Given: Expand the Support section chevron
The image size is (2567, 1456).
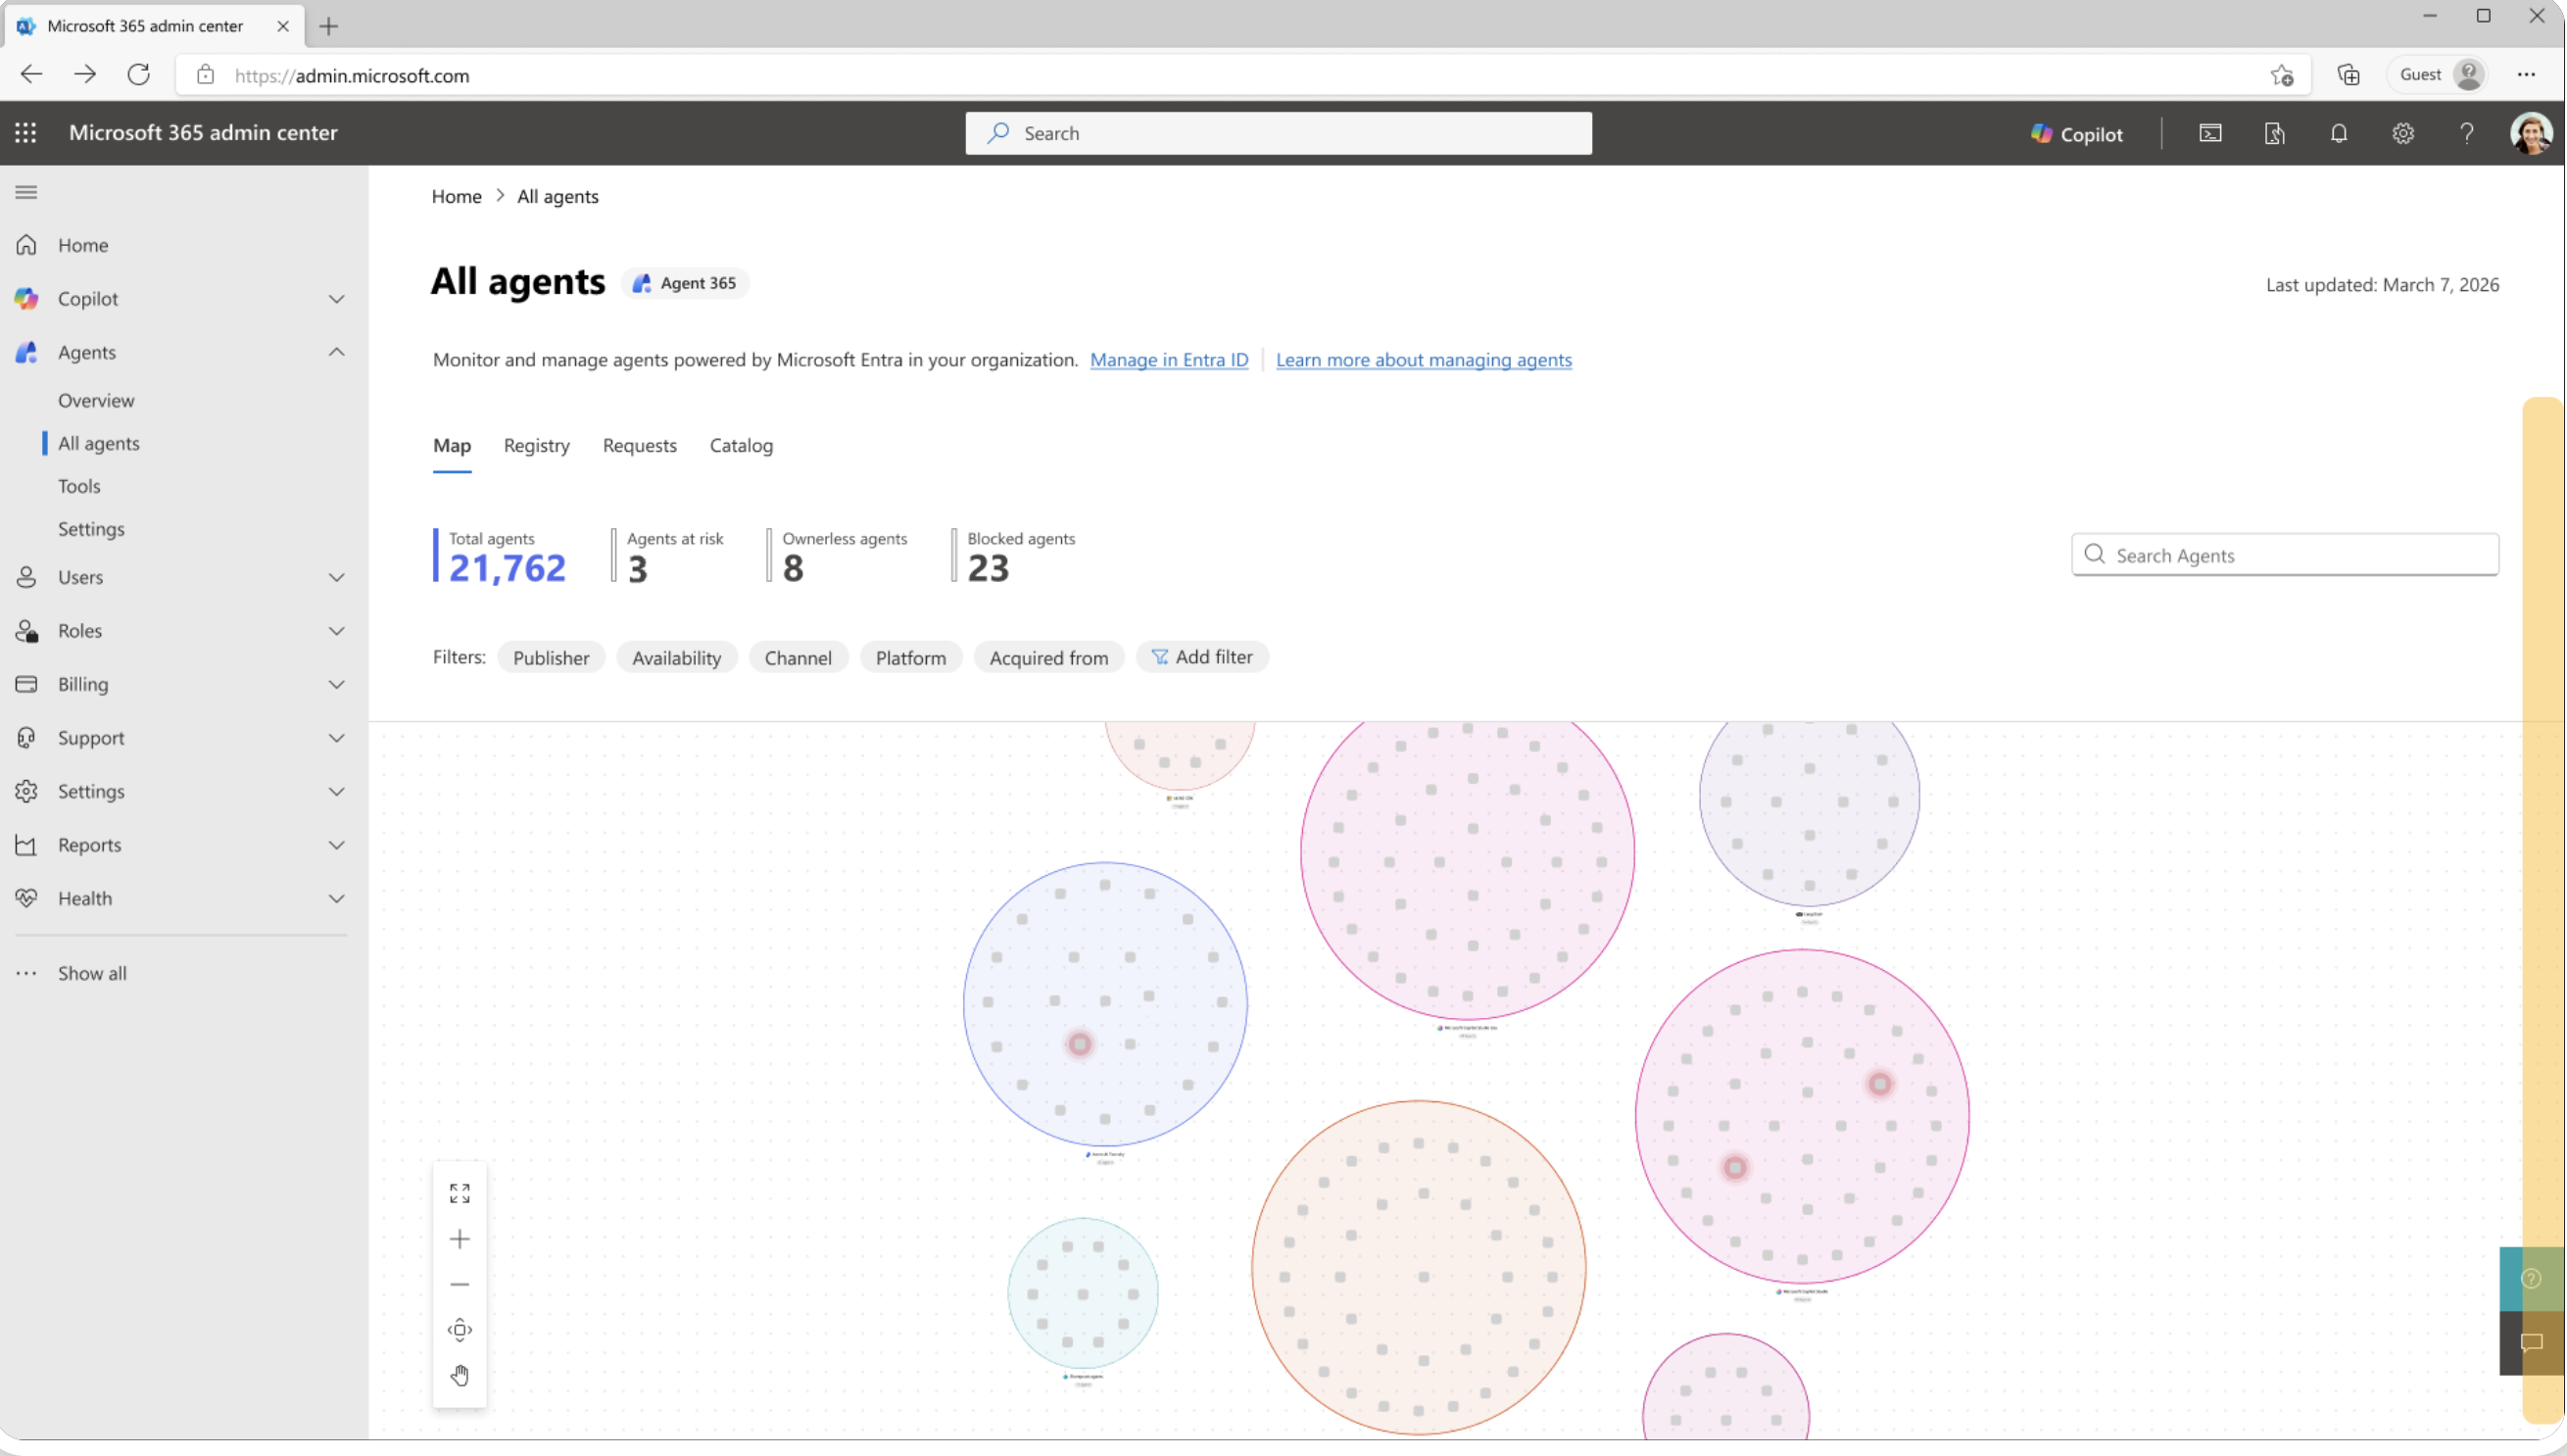Looking at the screenshot, I should (x=337, y=738).
